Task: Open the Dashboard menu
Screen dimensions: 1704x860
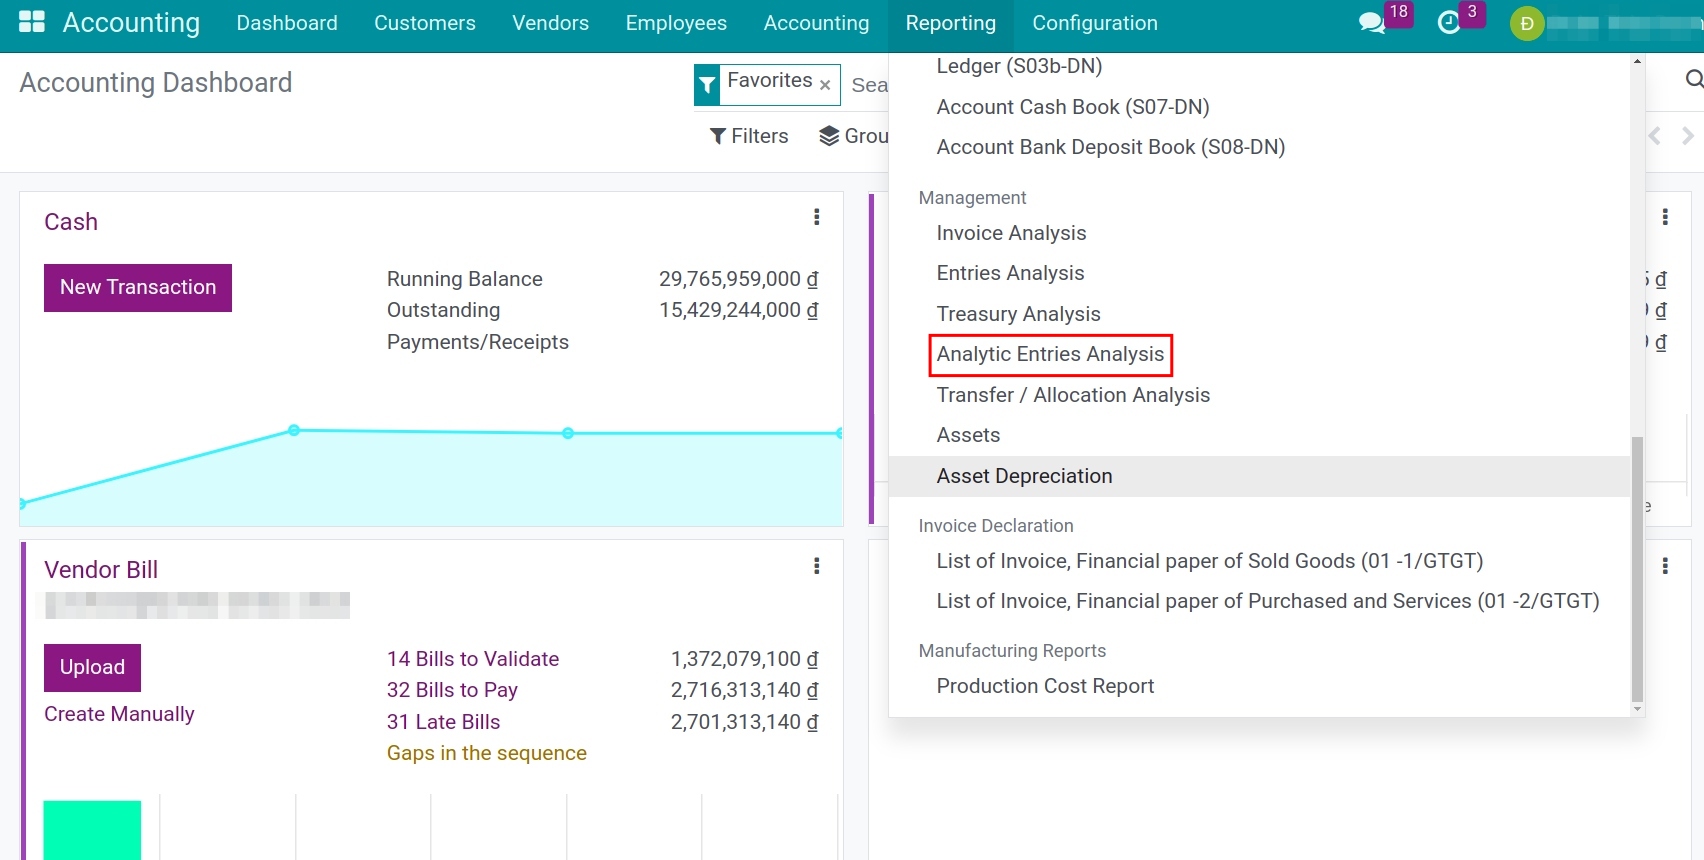Action: (x=287, y=23)
